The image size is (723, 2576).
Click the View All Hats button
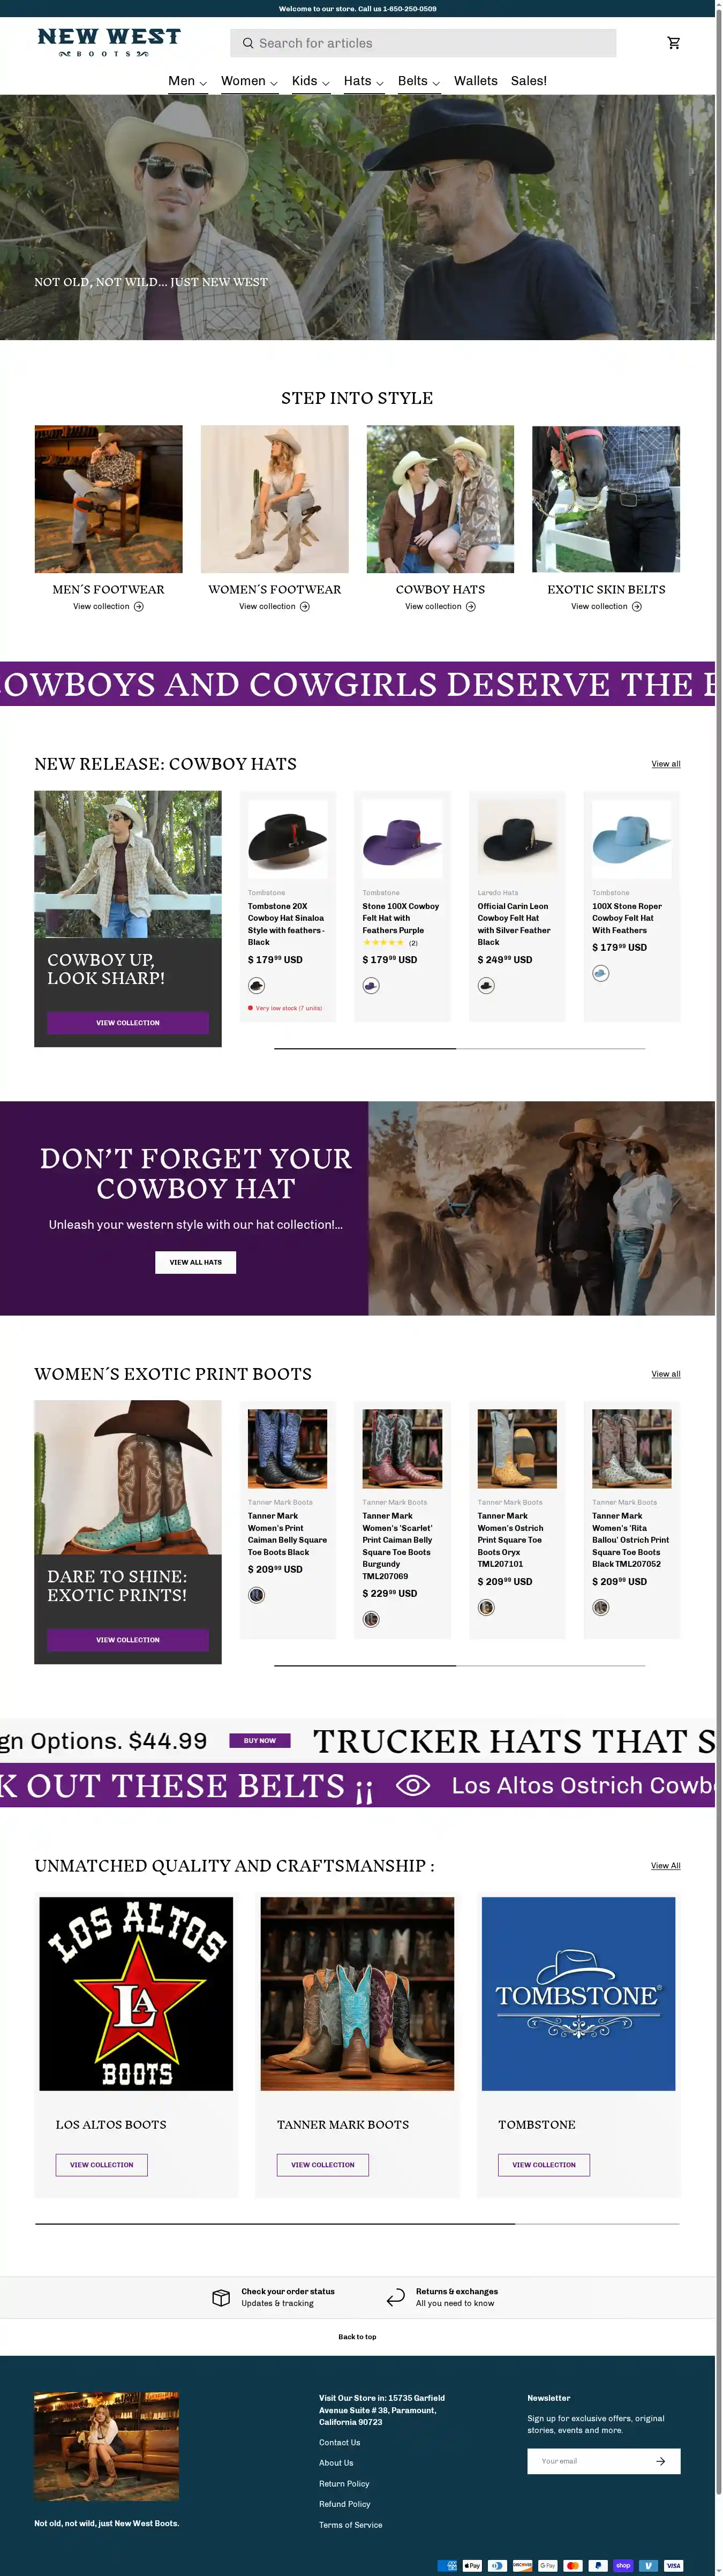click(196, 1262)
